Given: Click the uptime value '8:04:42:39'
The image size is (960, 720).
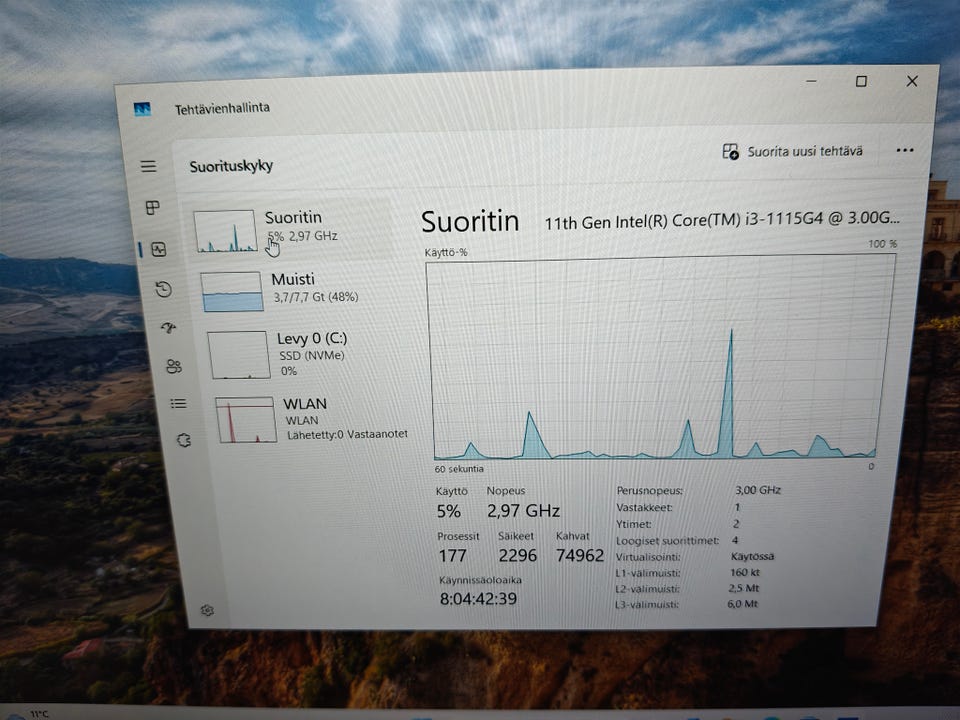Looking at the screenshot, I should click(x=478, y=598).
